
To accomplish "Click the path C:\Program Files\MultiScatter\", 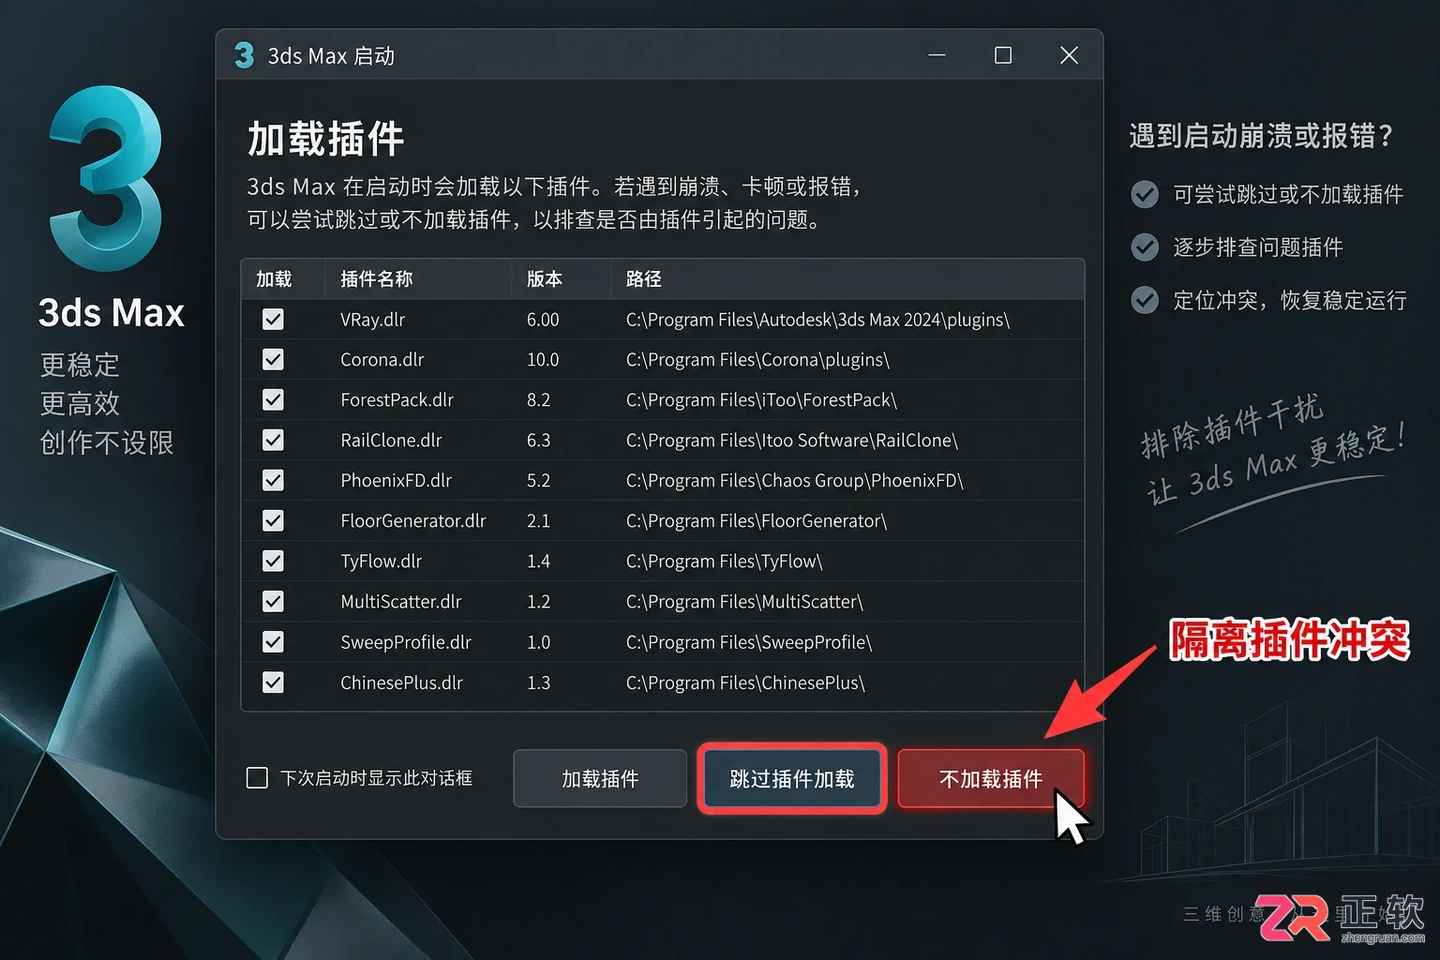I will click(x=745, y=602).
